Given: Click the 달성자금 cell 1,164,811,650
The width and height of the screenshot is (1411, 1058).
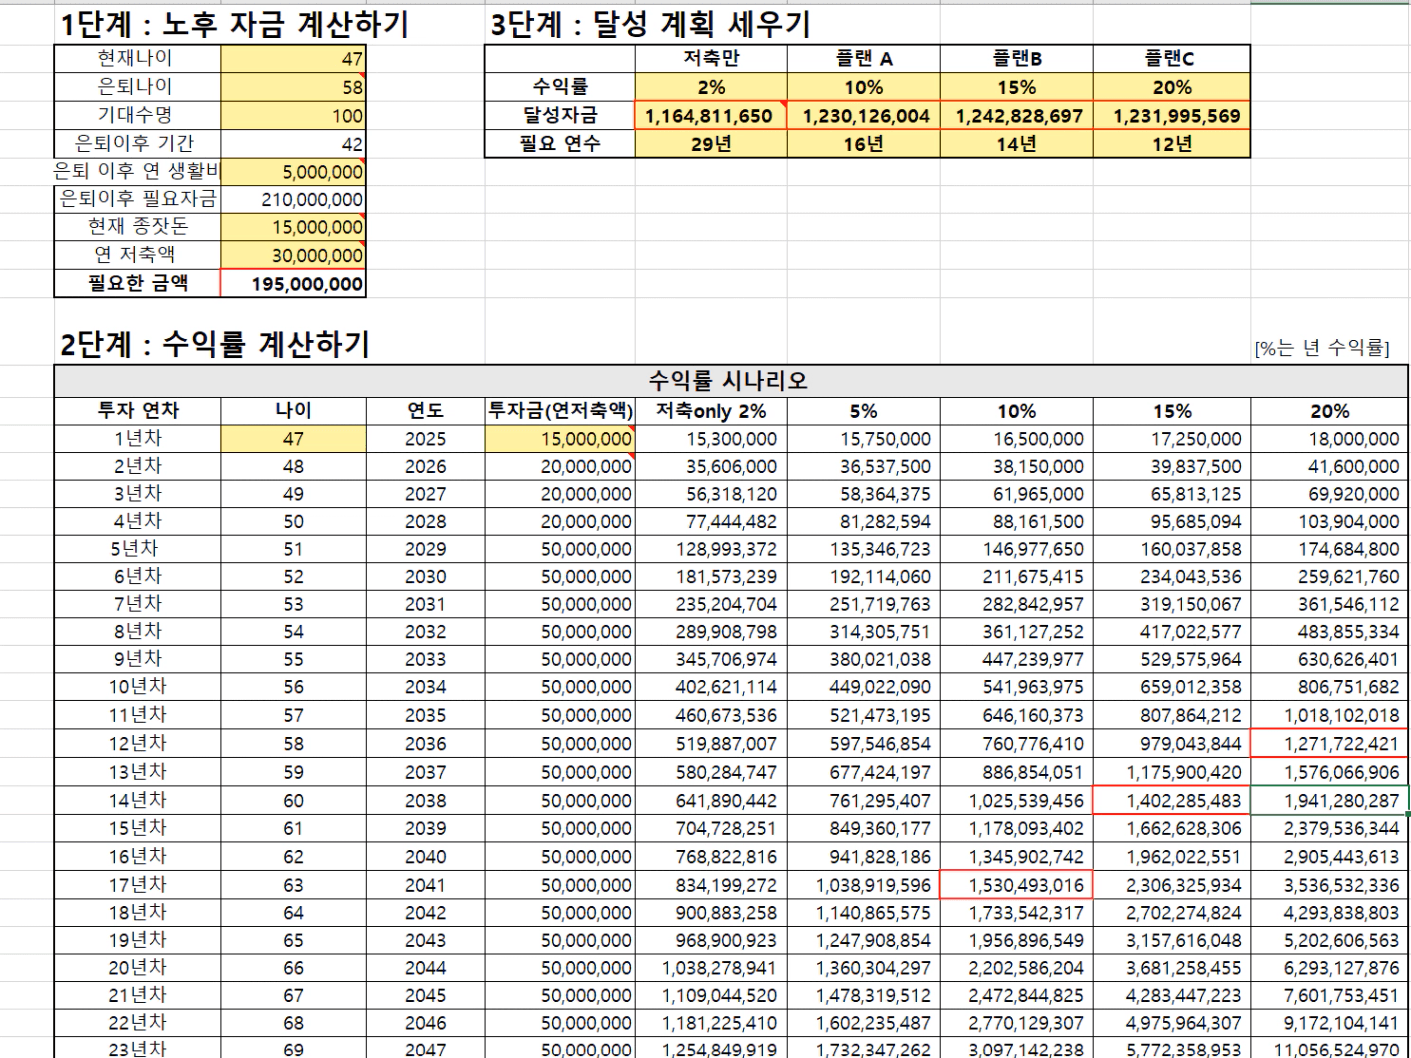Looking at the screenshot, I should (711, 115).
